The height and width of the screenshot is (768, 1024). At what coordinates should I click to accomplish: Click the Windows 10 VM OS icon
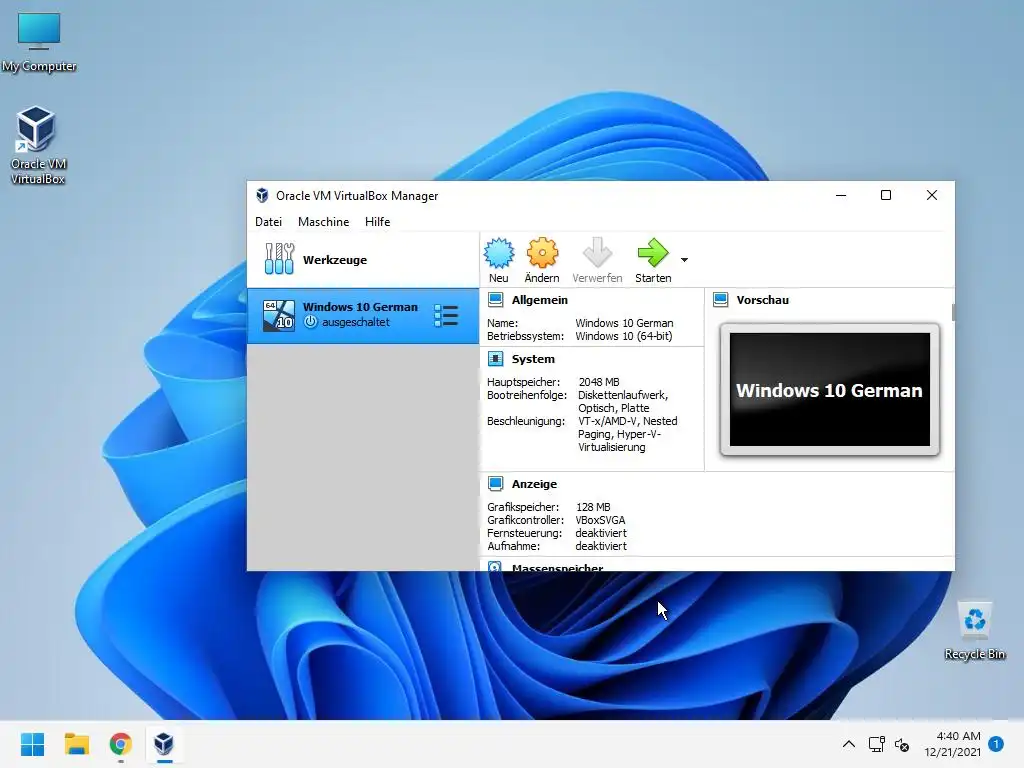tap(279, 315)
